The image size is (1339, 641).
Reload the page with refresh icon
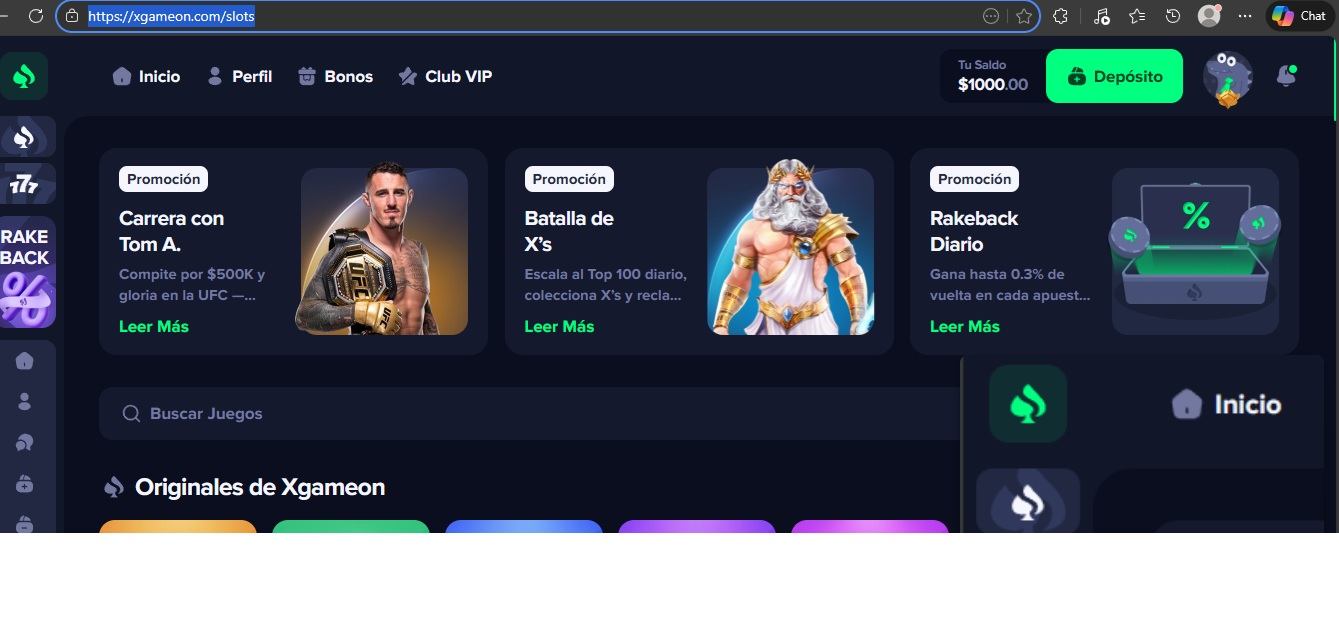[x=36, y=16]
